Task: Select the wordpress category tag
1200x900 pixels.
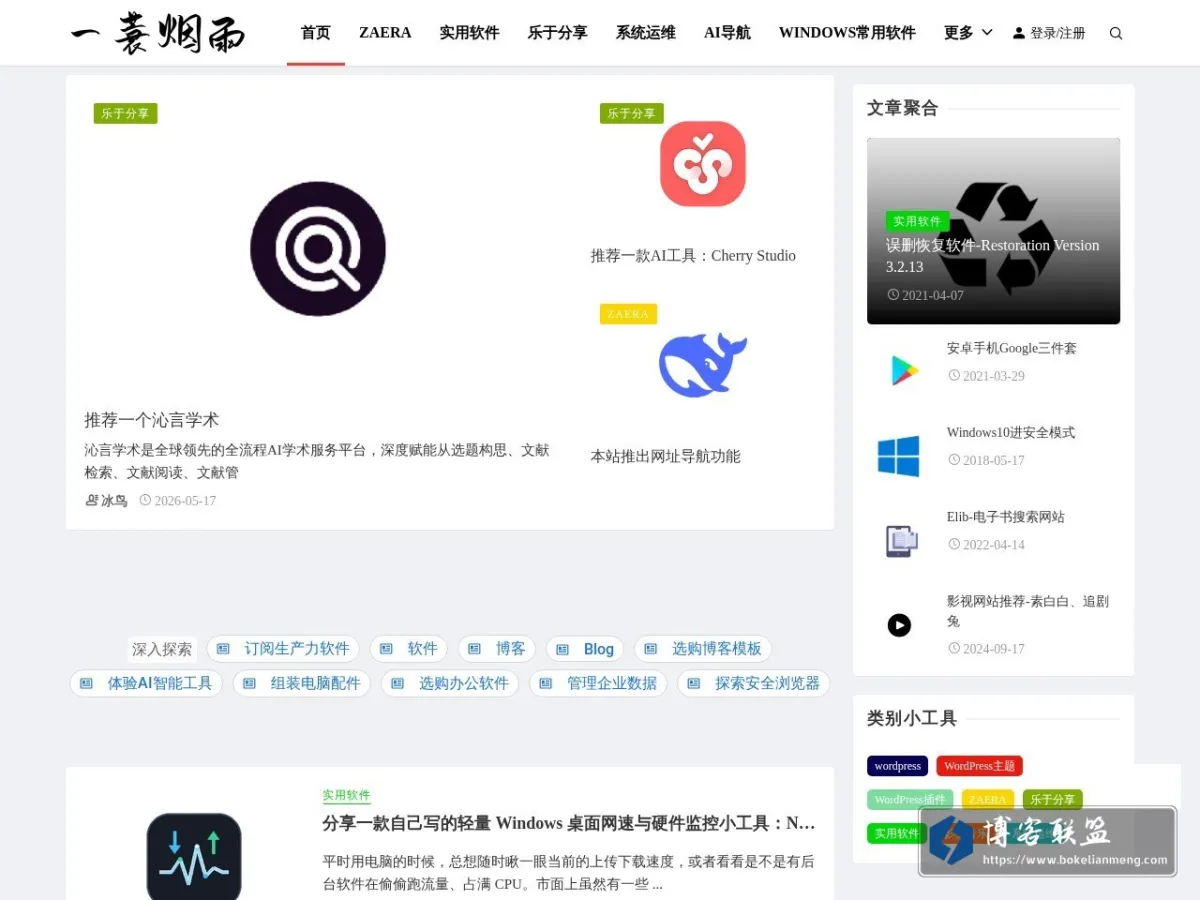Action: pyautogui.click(x=897, y=766)
